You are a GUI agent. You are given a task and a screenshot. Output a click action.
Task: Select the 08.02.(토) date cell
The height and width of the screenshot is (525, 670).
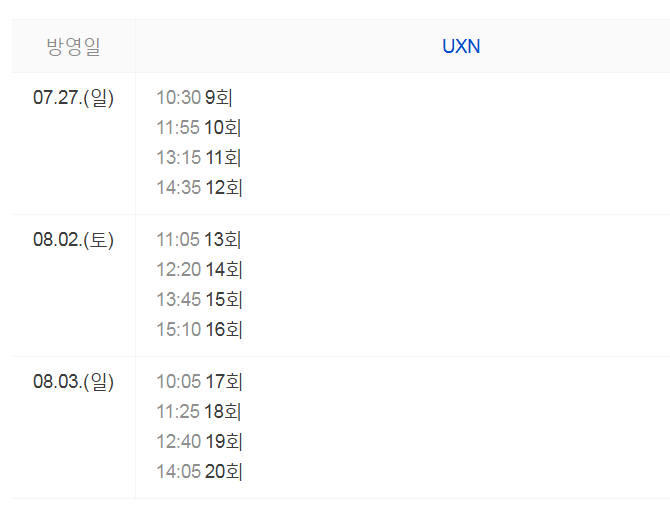[73, 240]
